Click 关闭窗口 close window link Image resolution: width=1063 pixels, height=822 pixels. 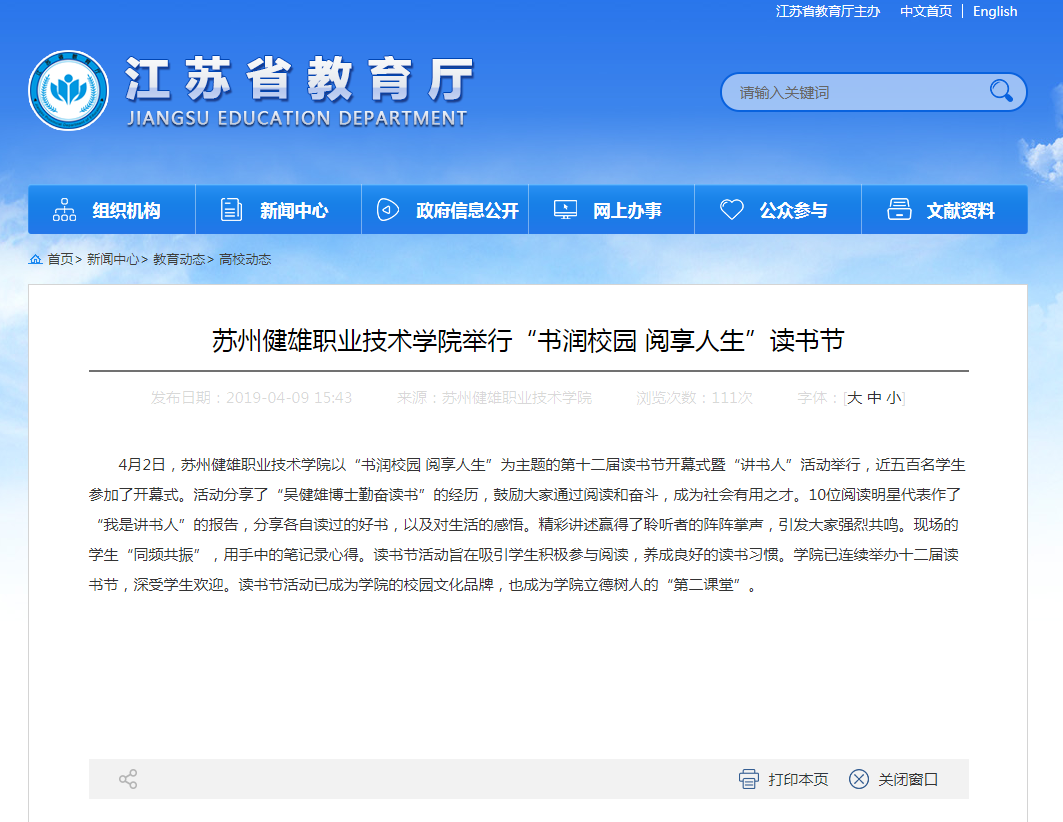pos(908,779)
